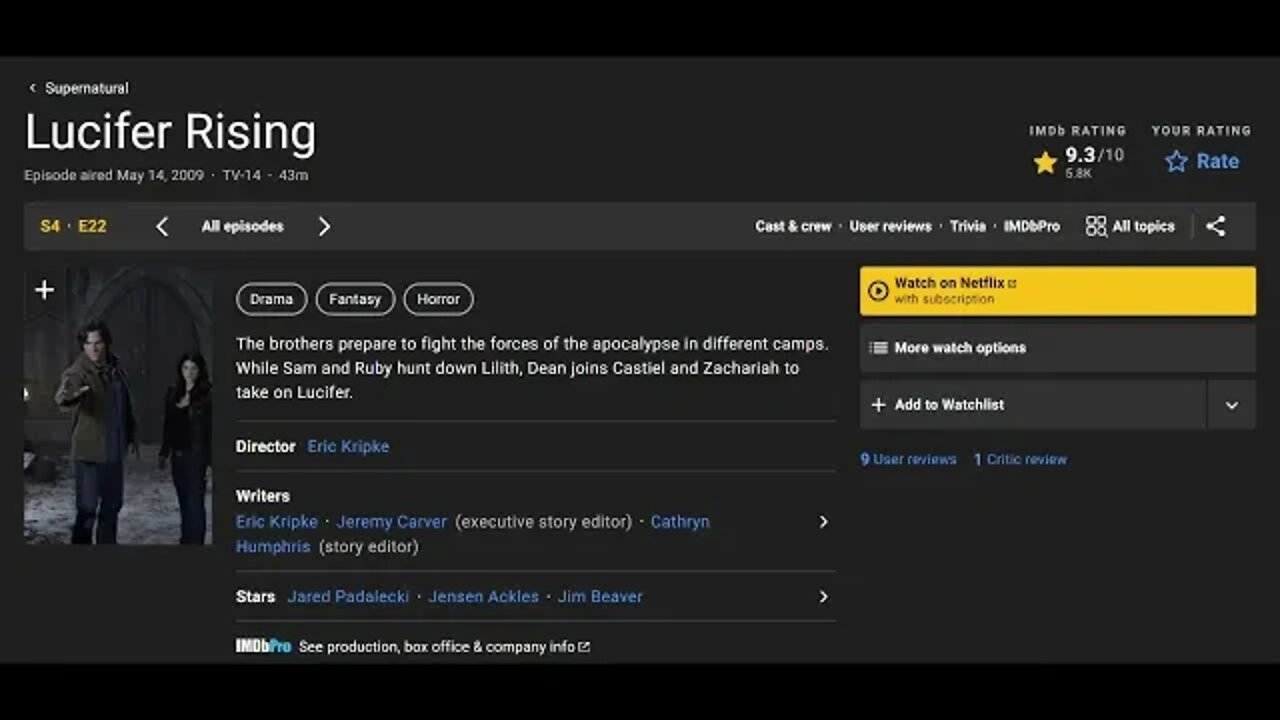This screenshot has width=1280, height=720.
Task: Click the All topics label
Action: click(x=1143, y=226)
